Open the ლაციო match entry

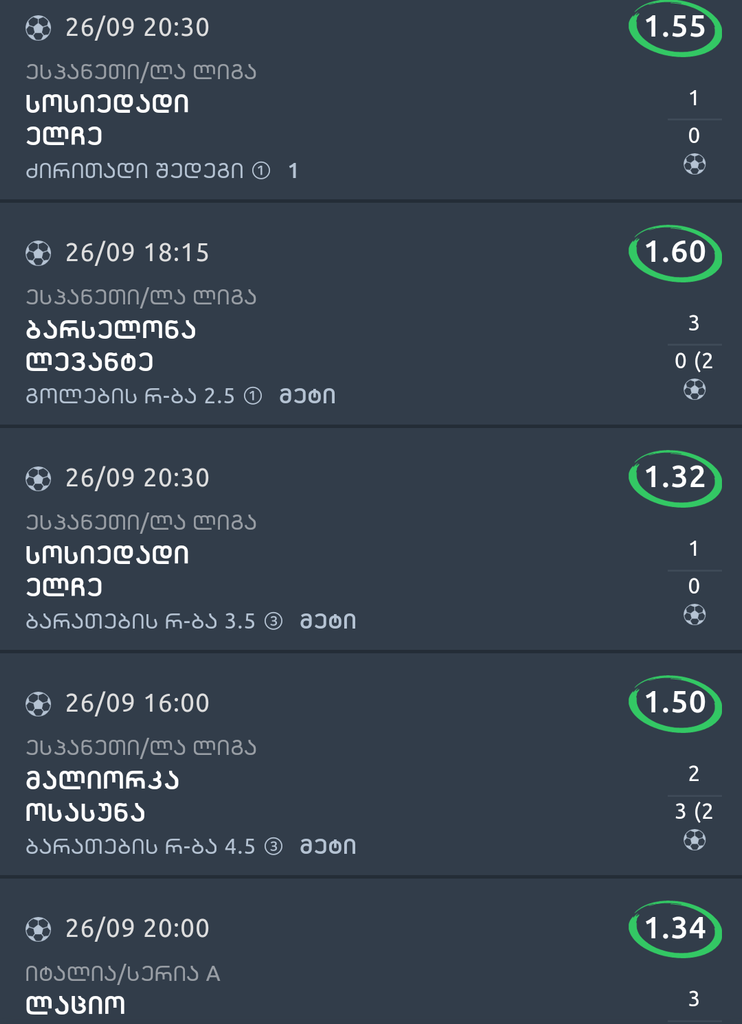(x=75, y=1005)
